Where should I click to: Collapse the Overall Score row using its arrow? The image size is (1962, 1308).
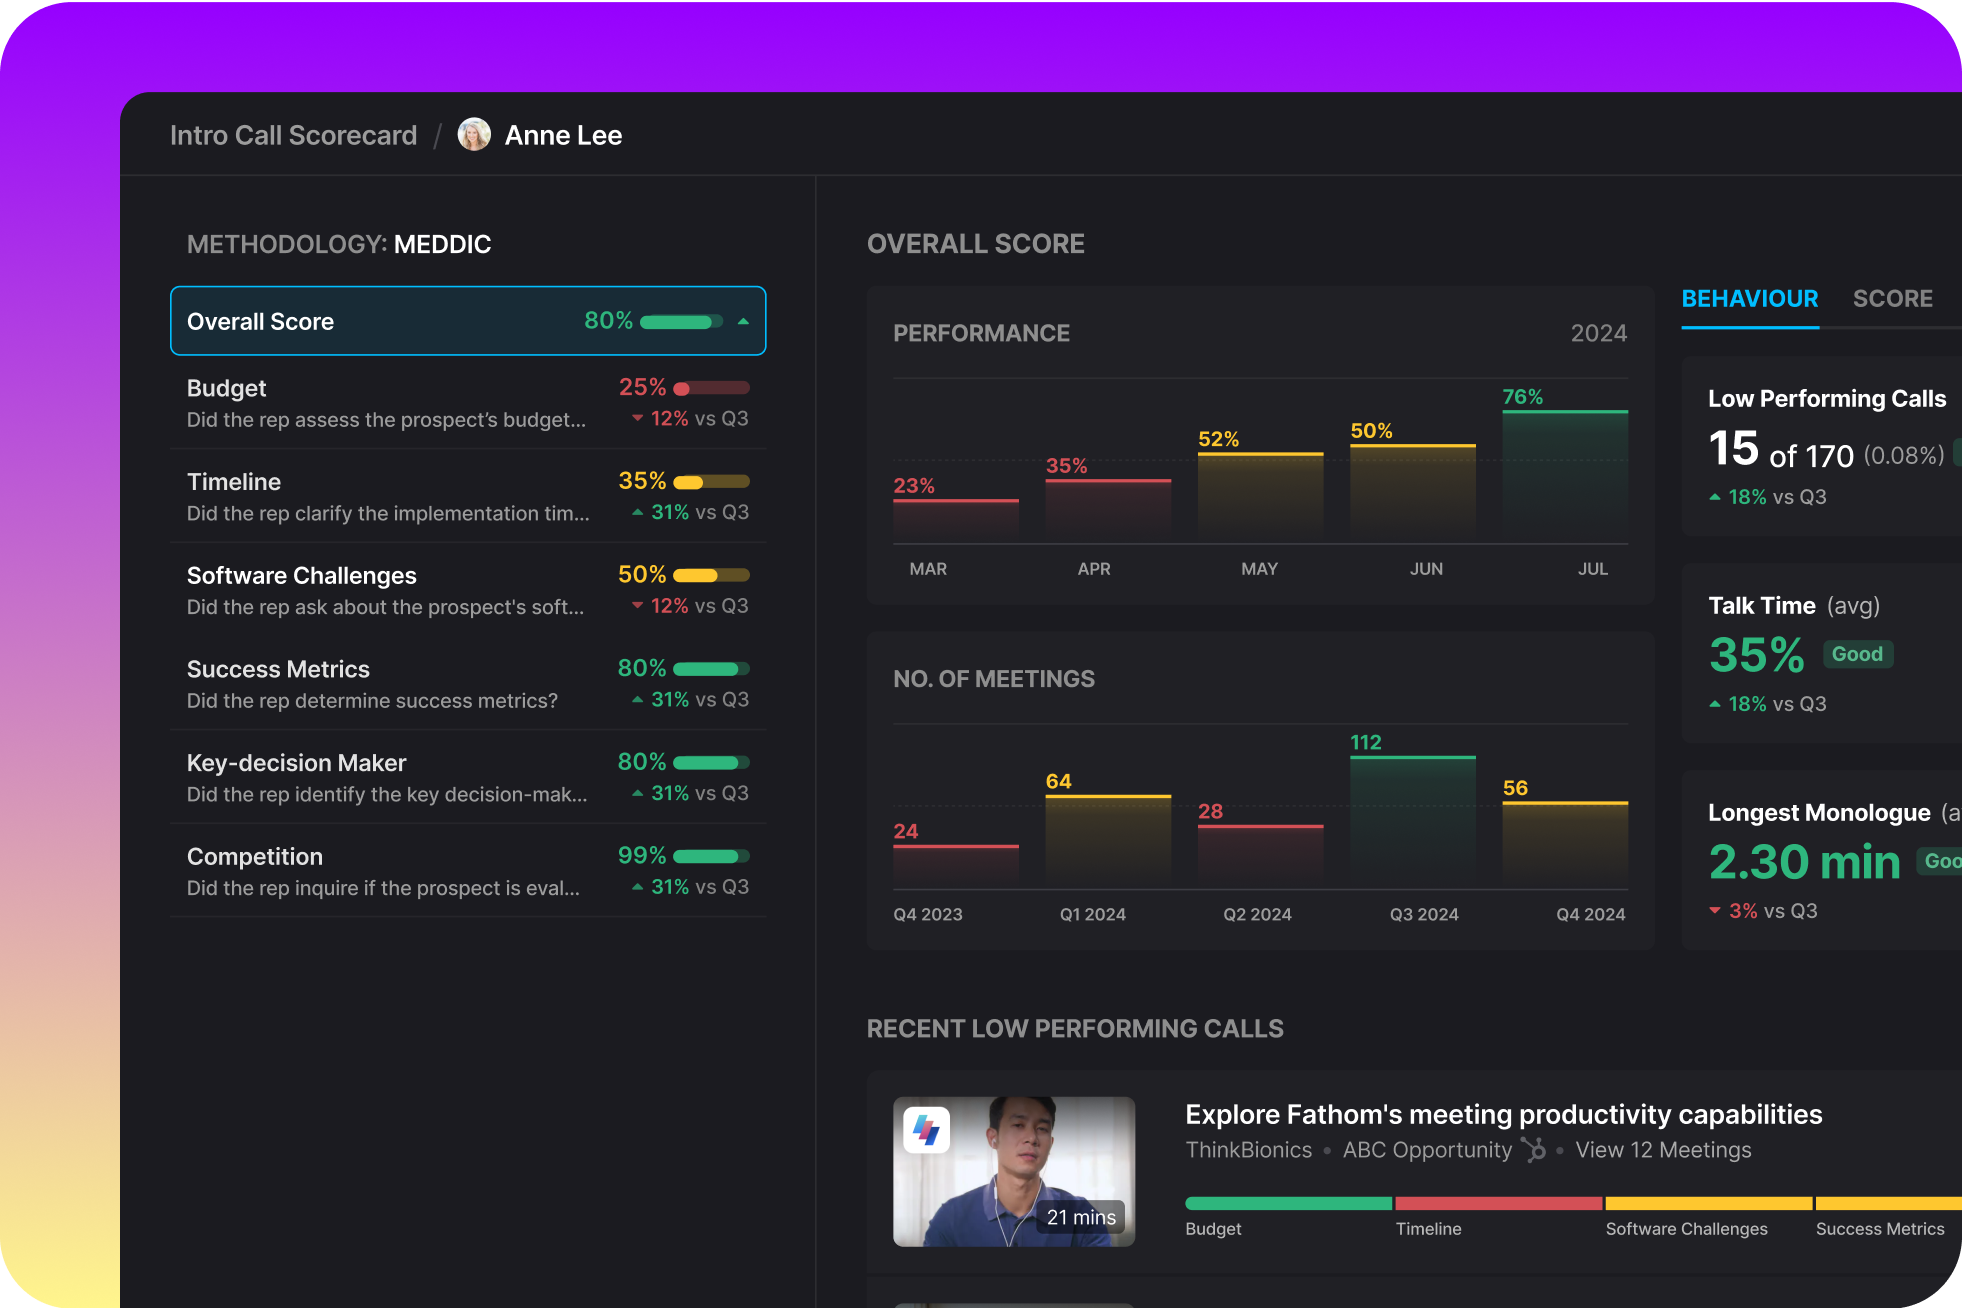coord(743,321)
